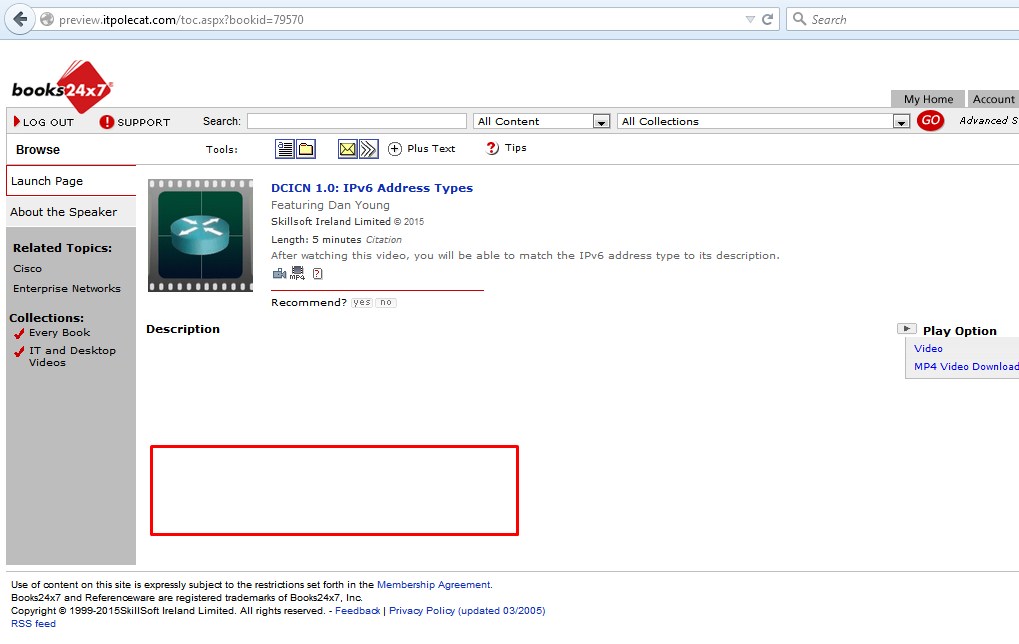The height and width of the screenshot is (644, 1019).
Task: Click the 'Featuring Dan Young' text
Action: coord(330,205)
